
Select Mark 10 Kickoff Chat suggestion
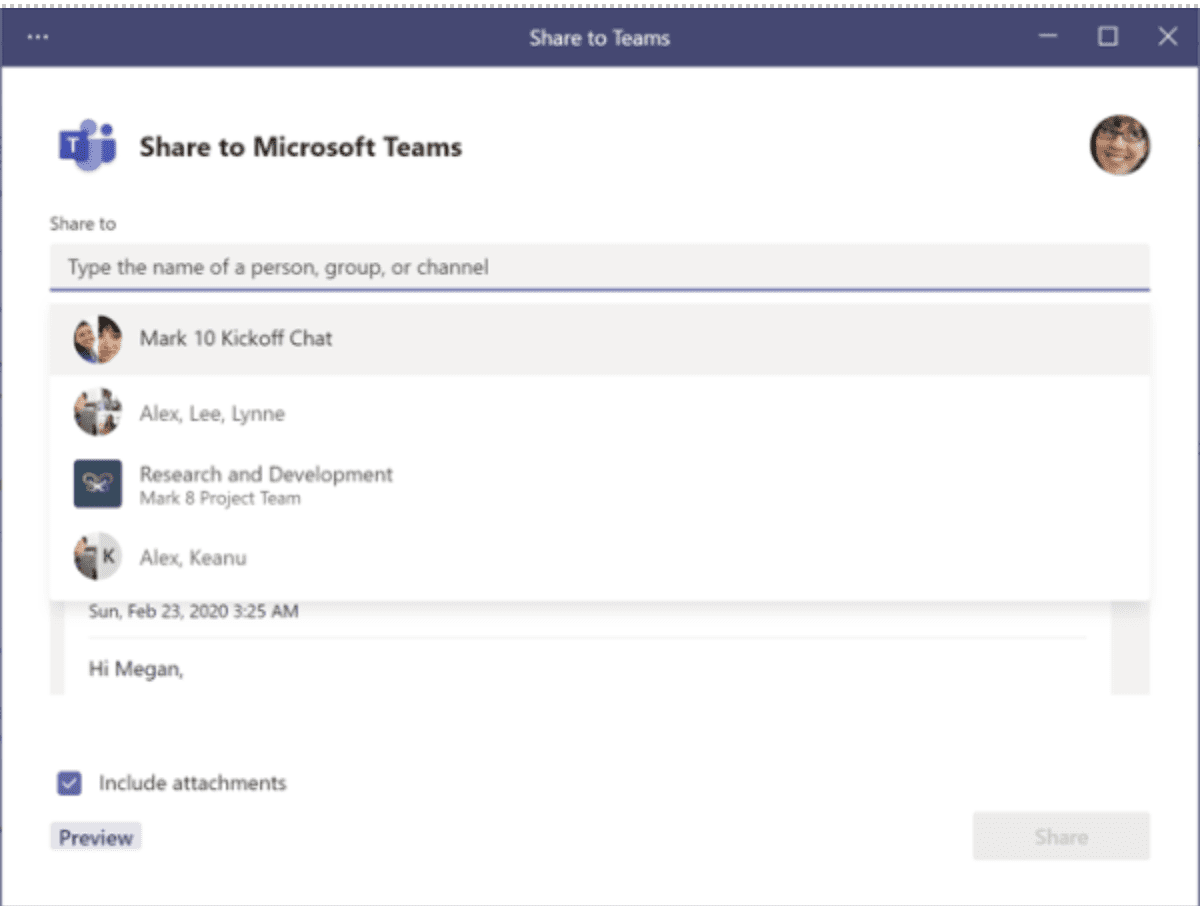(x=600, y=339)
